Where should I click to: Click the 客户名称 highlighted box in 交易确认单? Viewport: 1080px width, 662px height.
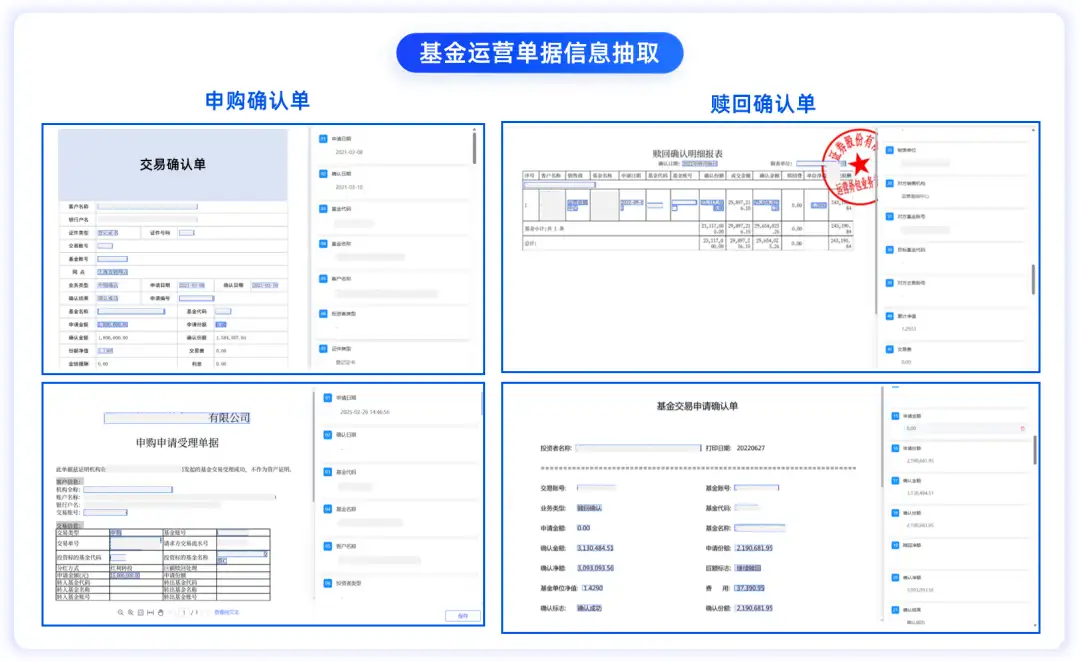[x=147, y=207]
